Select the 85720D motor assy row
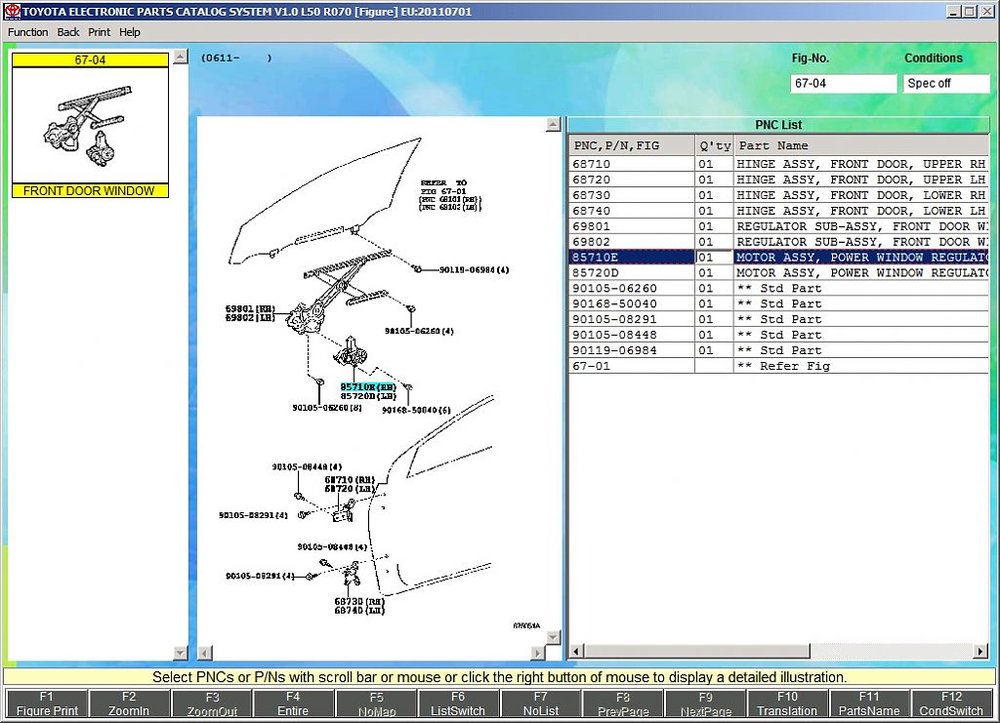This screenshot has width=1000, height=723. coord(779,273)
